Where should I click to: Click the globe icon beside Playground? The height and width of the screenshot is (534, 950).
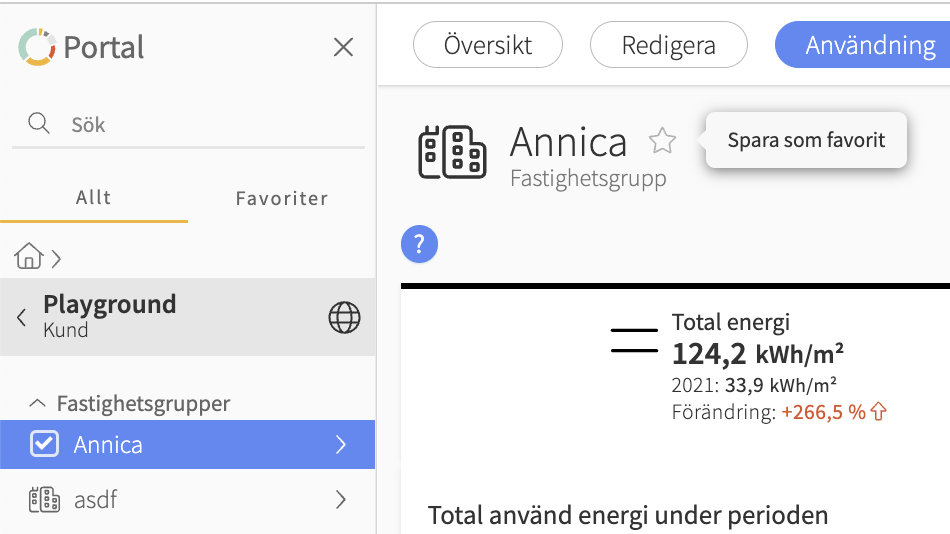(x=344, y=317)
